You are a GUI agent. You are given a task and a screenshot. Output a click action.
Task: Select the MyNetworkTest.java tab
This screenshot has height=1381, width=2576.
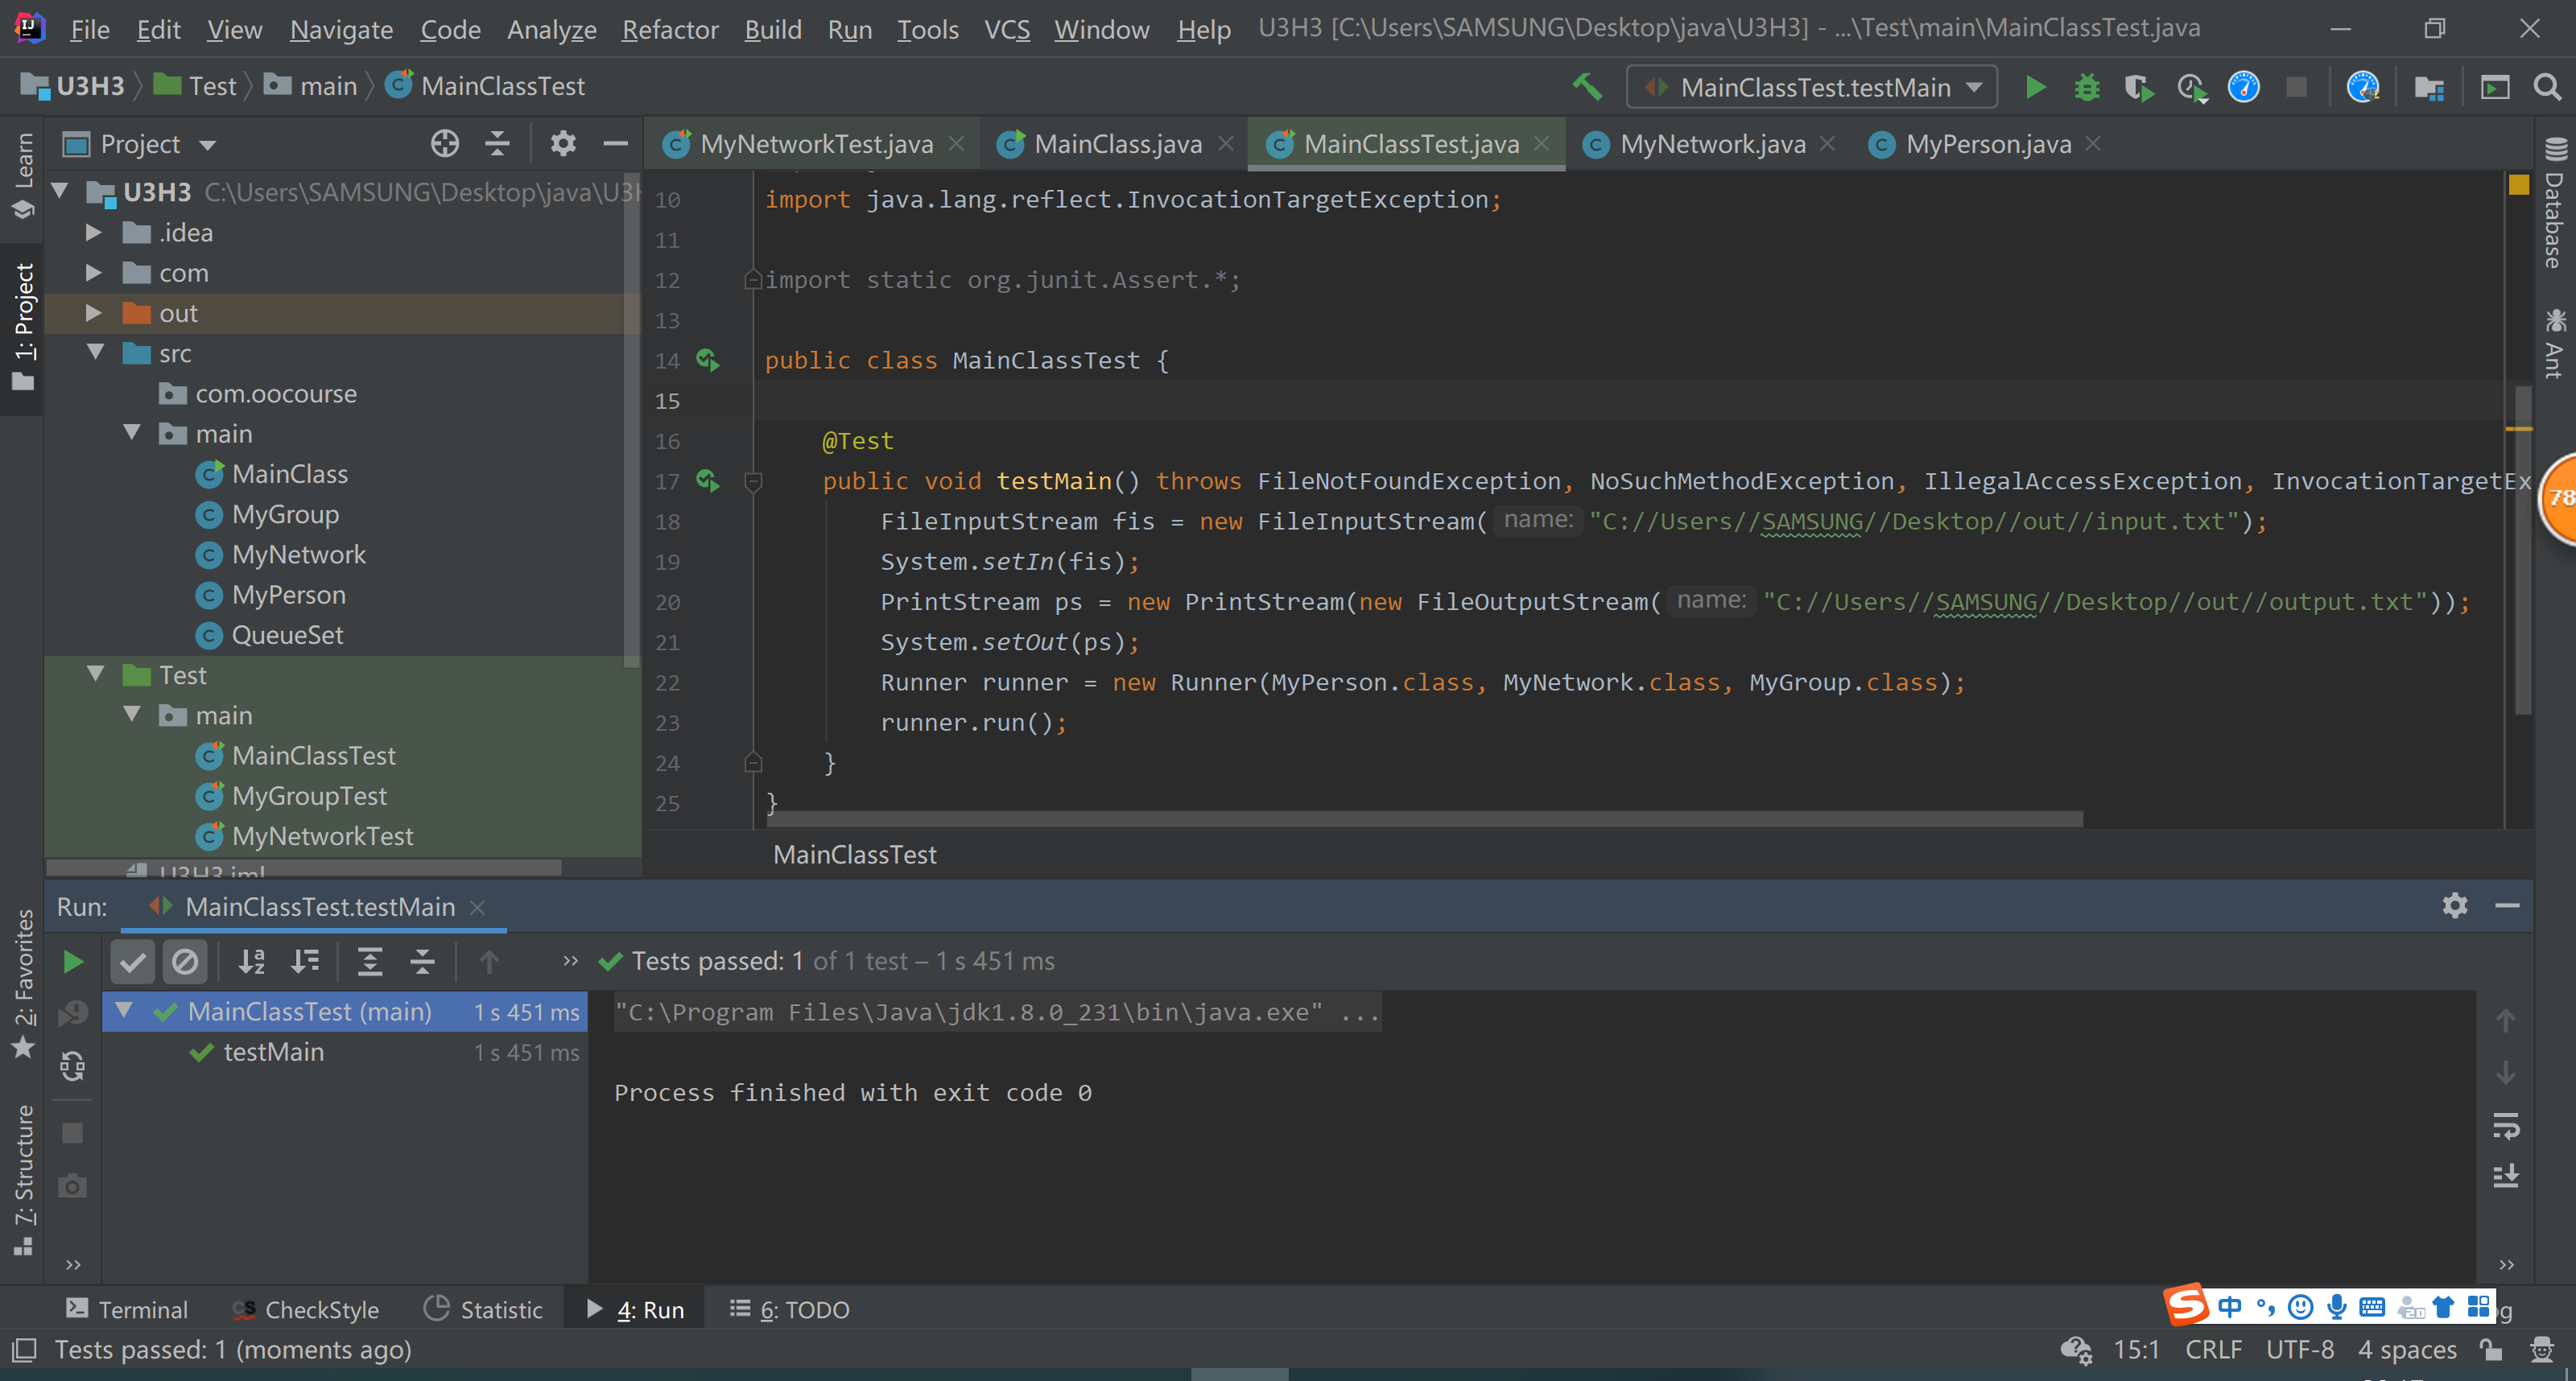tap(816, 143)
